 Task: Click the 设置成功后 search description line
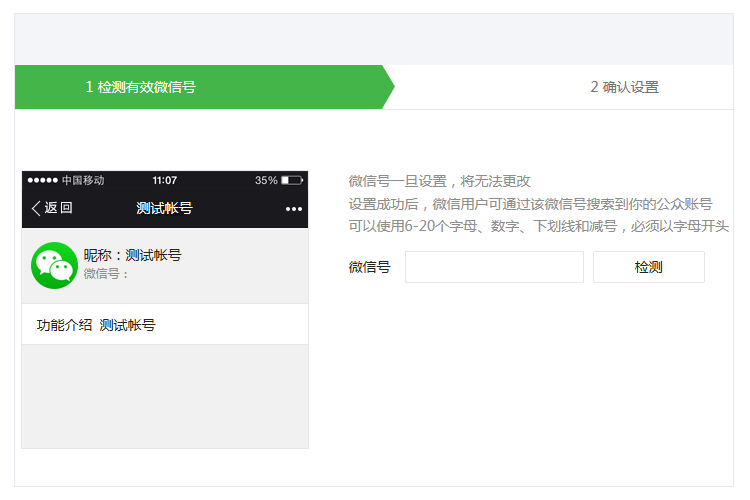point(530,204)
